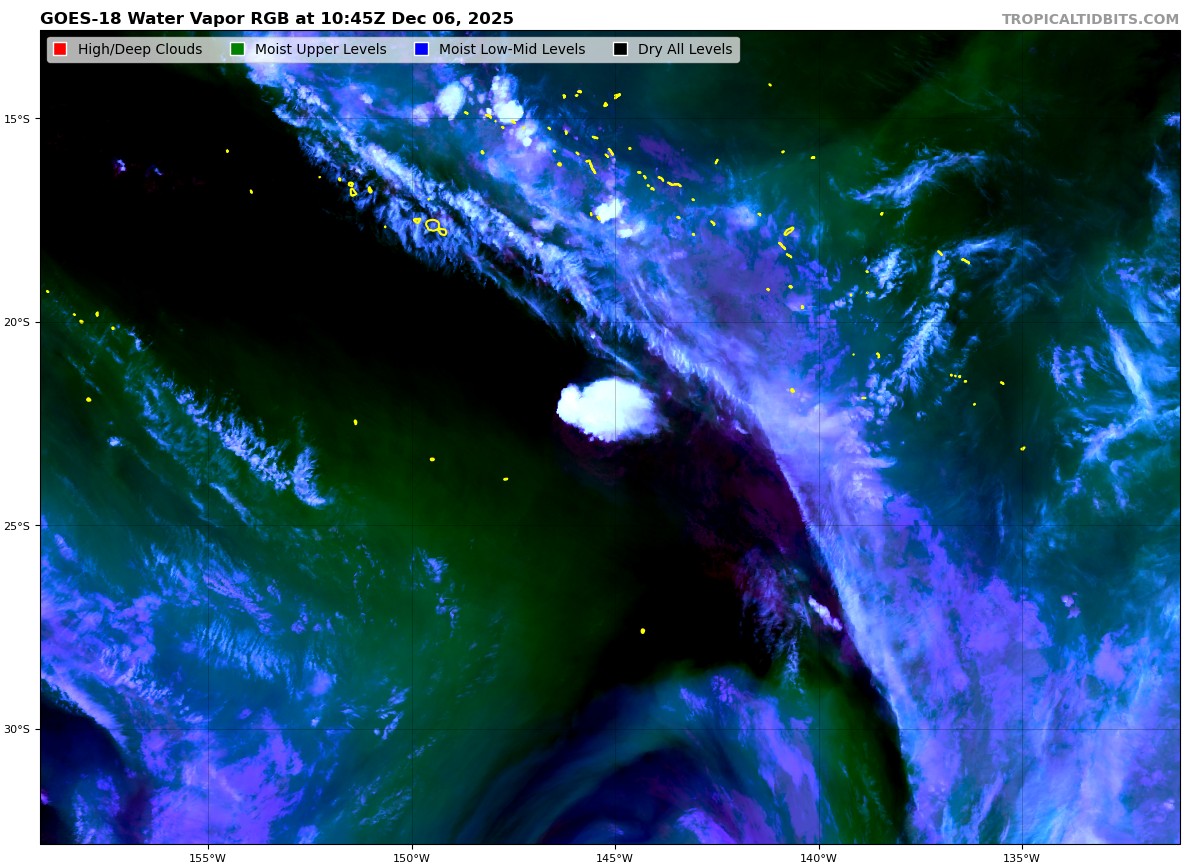Select the High/Deep Clouds legend label
This screenshot has width=1200, height=867.
[139, 49]
